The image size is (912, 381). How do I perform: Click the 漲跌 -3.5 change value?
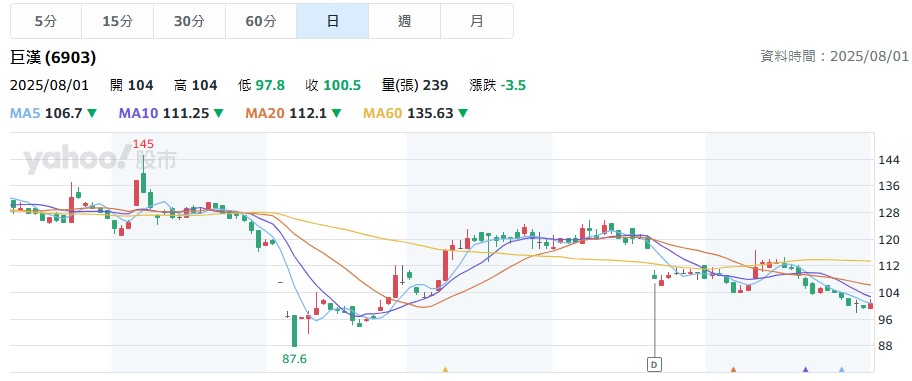point(497,86)
